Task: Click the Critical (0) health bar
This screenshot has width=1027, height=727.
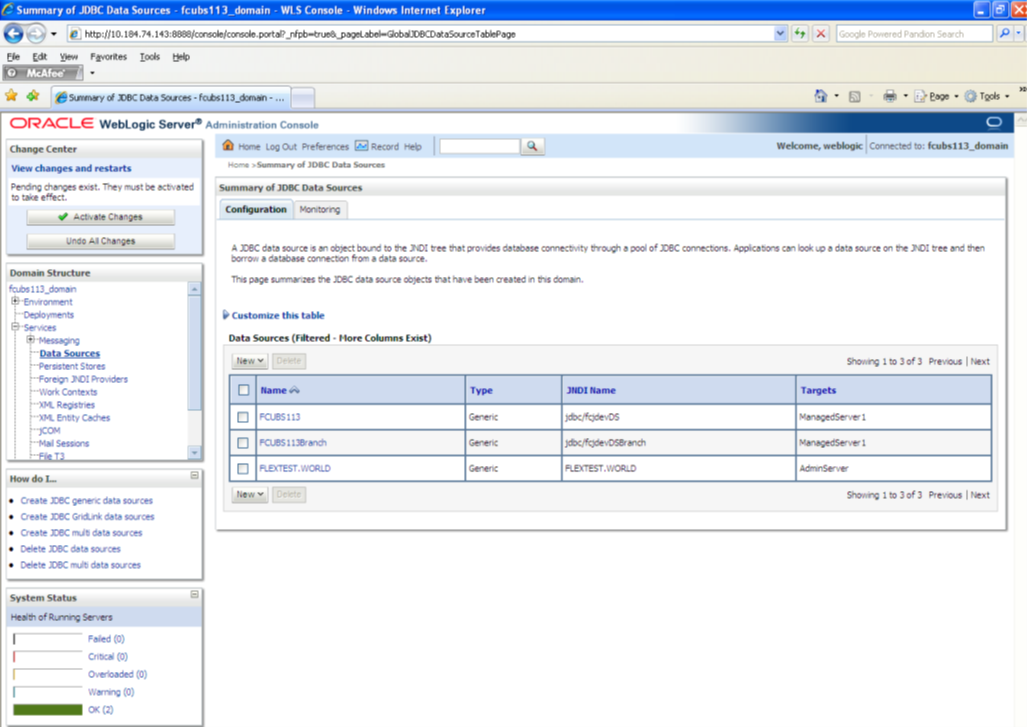Action: coord(48,657)
